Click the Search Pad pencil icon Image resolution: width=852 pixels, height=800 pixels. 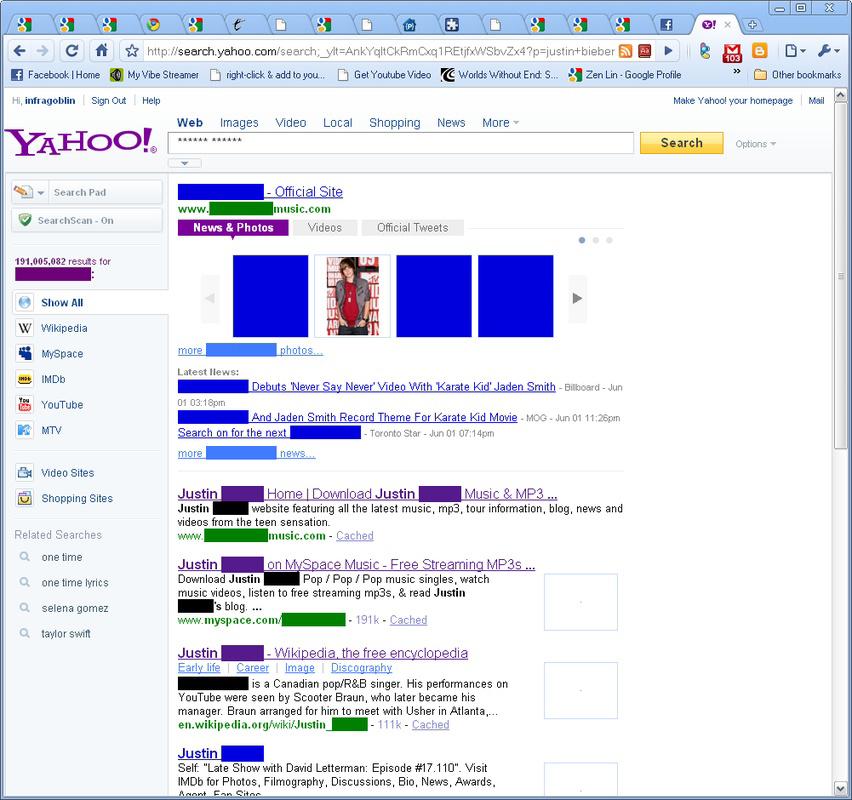point(23,192)
